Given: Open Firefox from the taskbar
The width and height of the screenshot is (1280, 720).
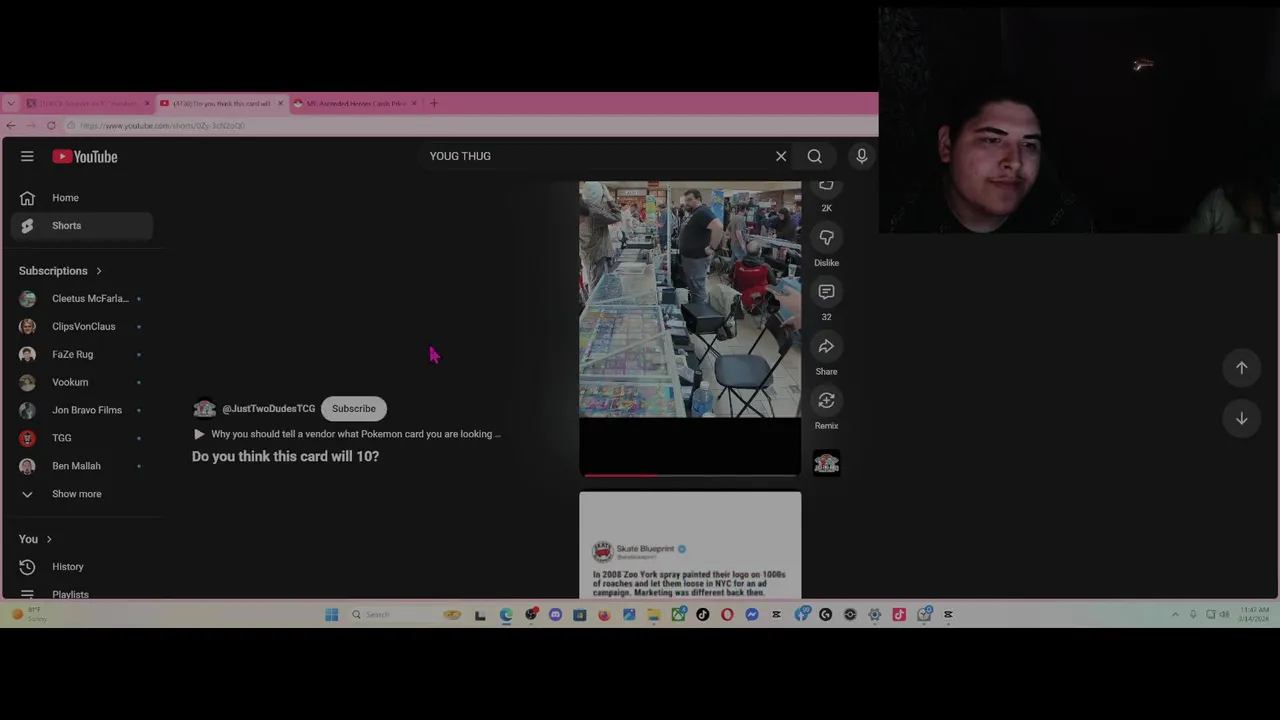Looking at the screenshot, I should pyautogui.click(x=604, y=615).
